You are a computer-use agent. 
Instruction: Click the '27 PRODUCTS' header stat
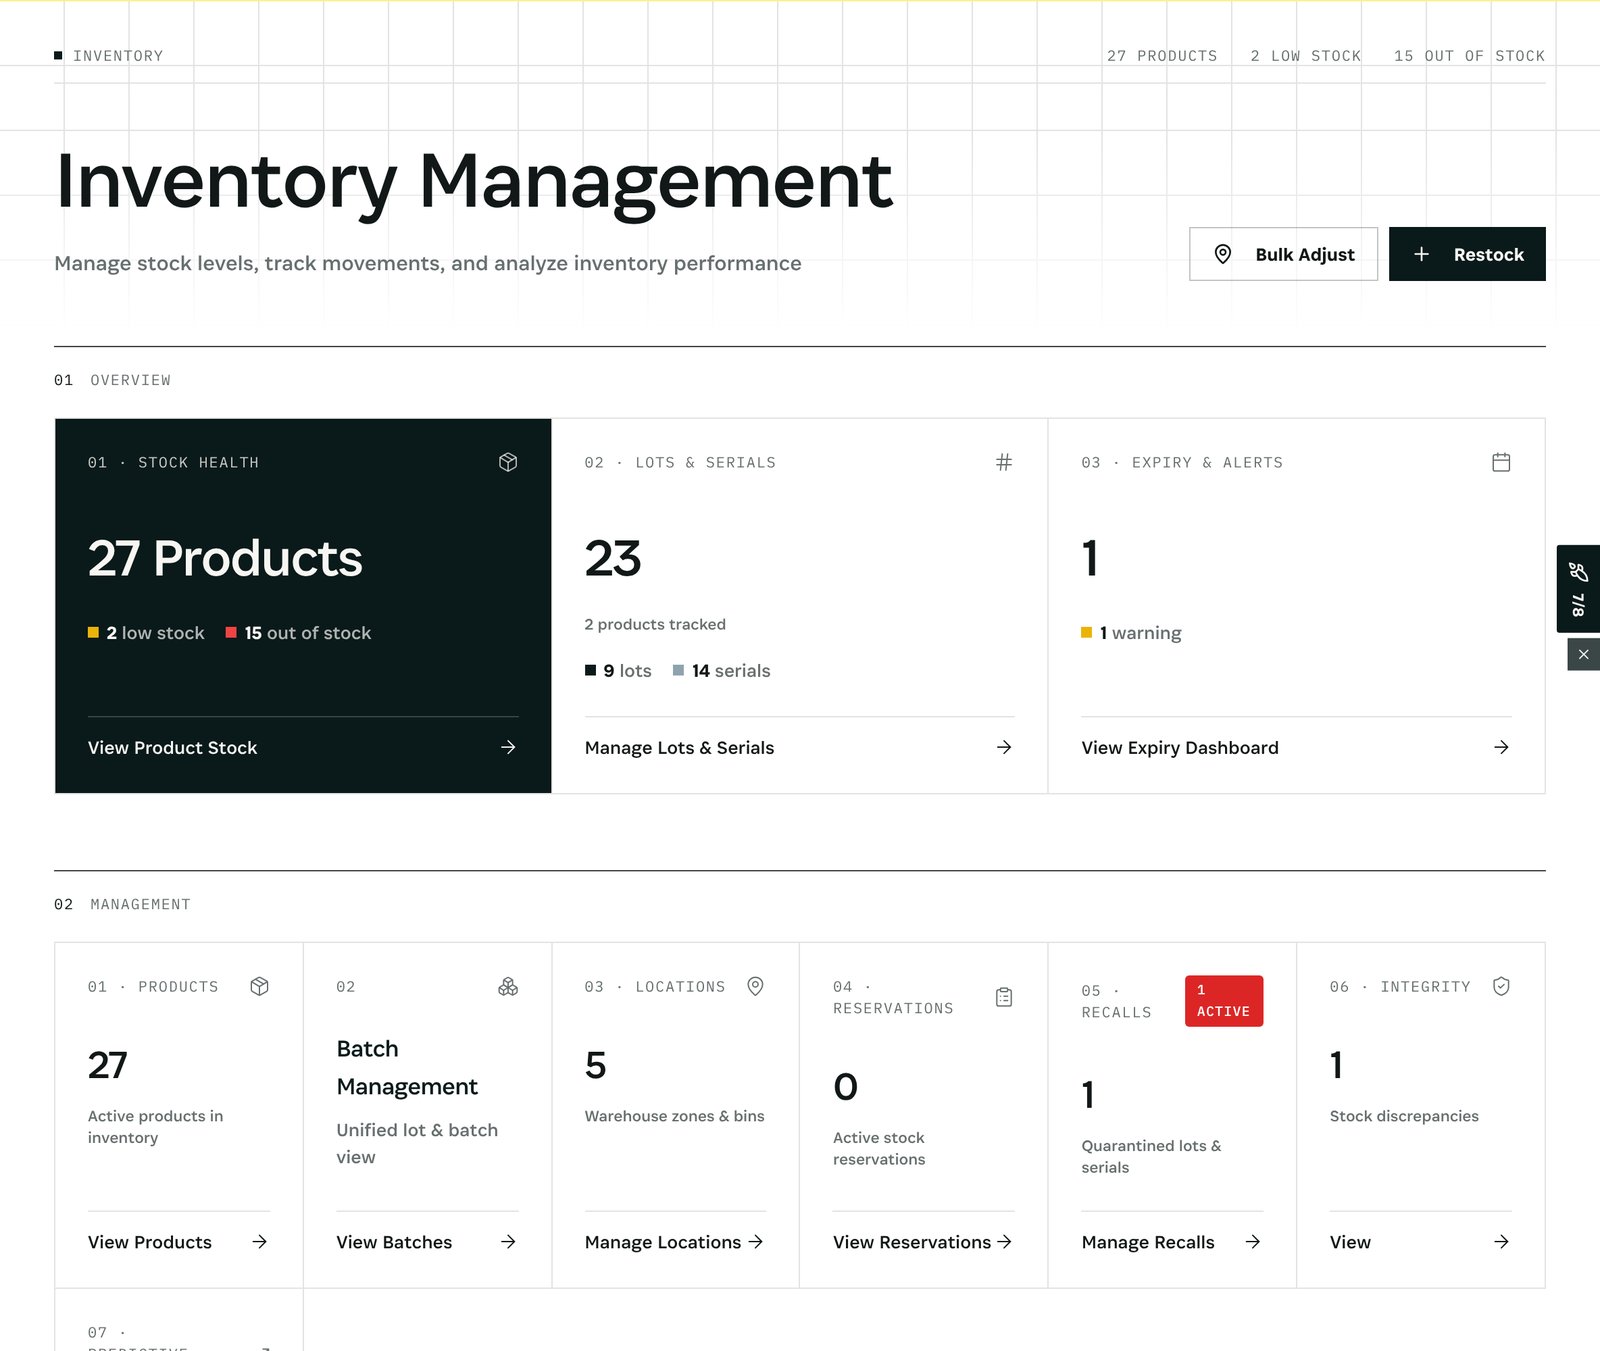(x=1162, y=56)
